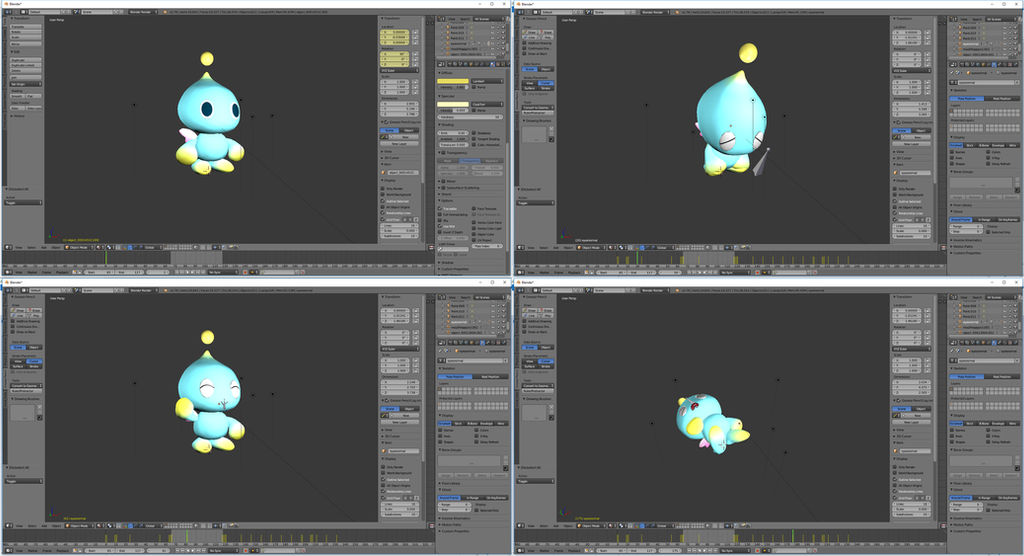
Task: Select Draw pencil tool in bottom-left window
Action: point(17,311)
